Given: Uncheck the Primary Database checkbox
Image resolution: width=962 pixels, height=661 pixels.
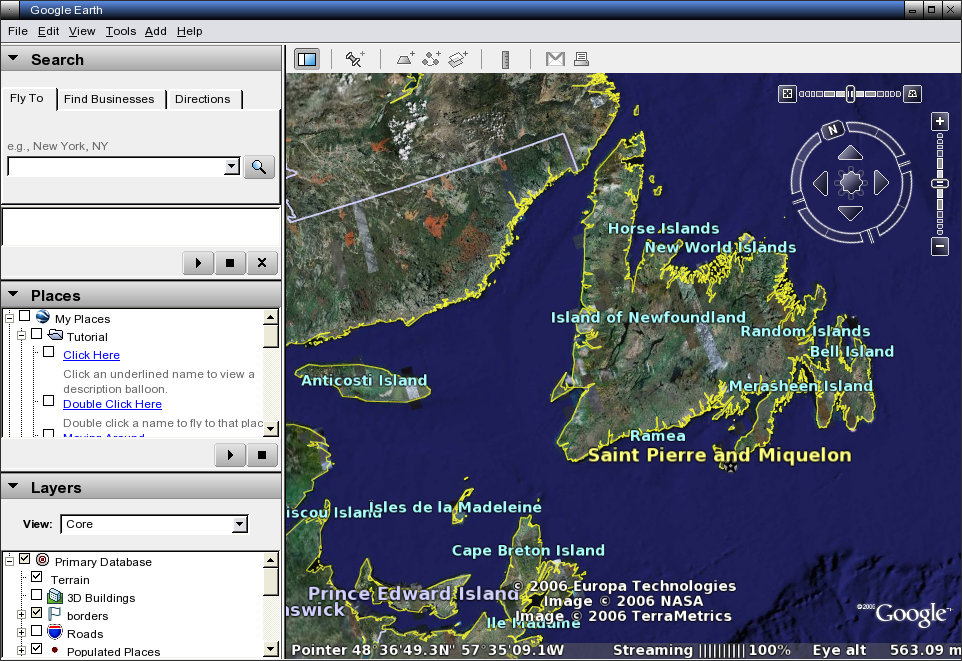Looking at the screenshot, I should pyautogui.click(x=25, y=559).
